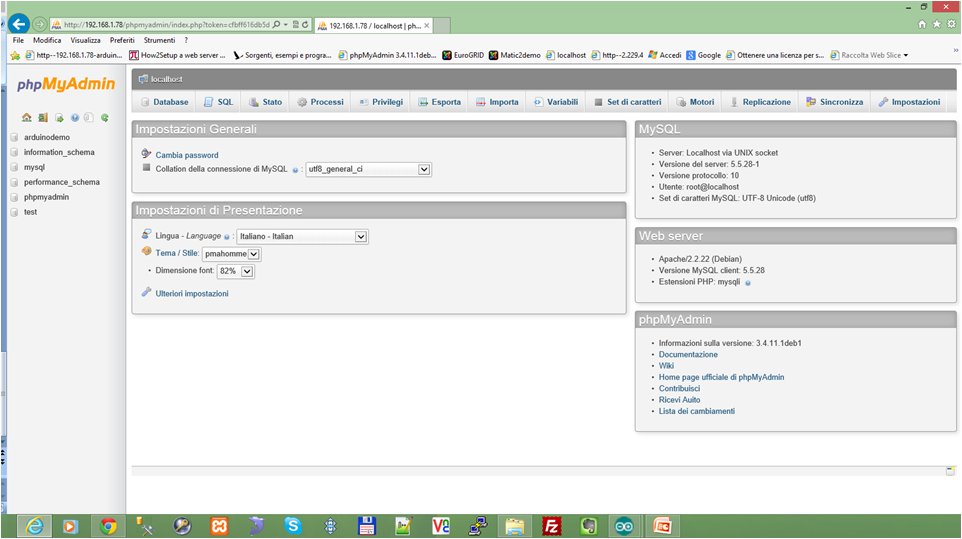Screen dimensions: 962x539
Task: Click the blue help documentation icon in sidebar
Action: (x=75, y=118)
